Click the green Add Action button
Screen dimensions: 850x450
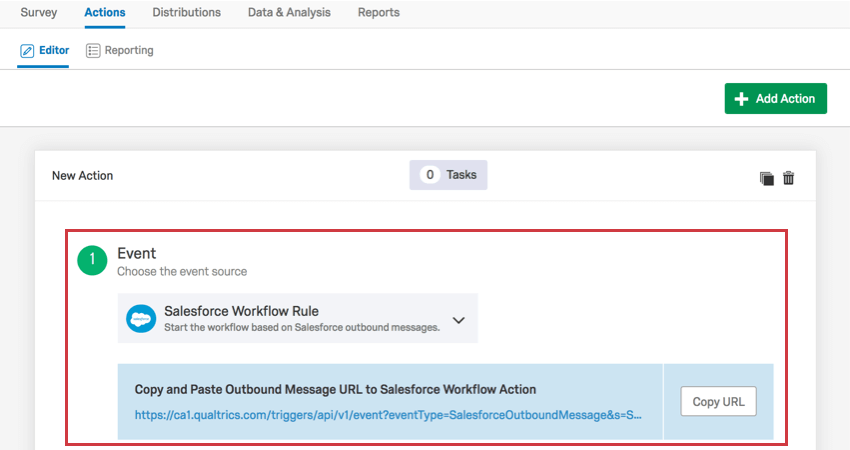776,99
